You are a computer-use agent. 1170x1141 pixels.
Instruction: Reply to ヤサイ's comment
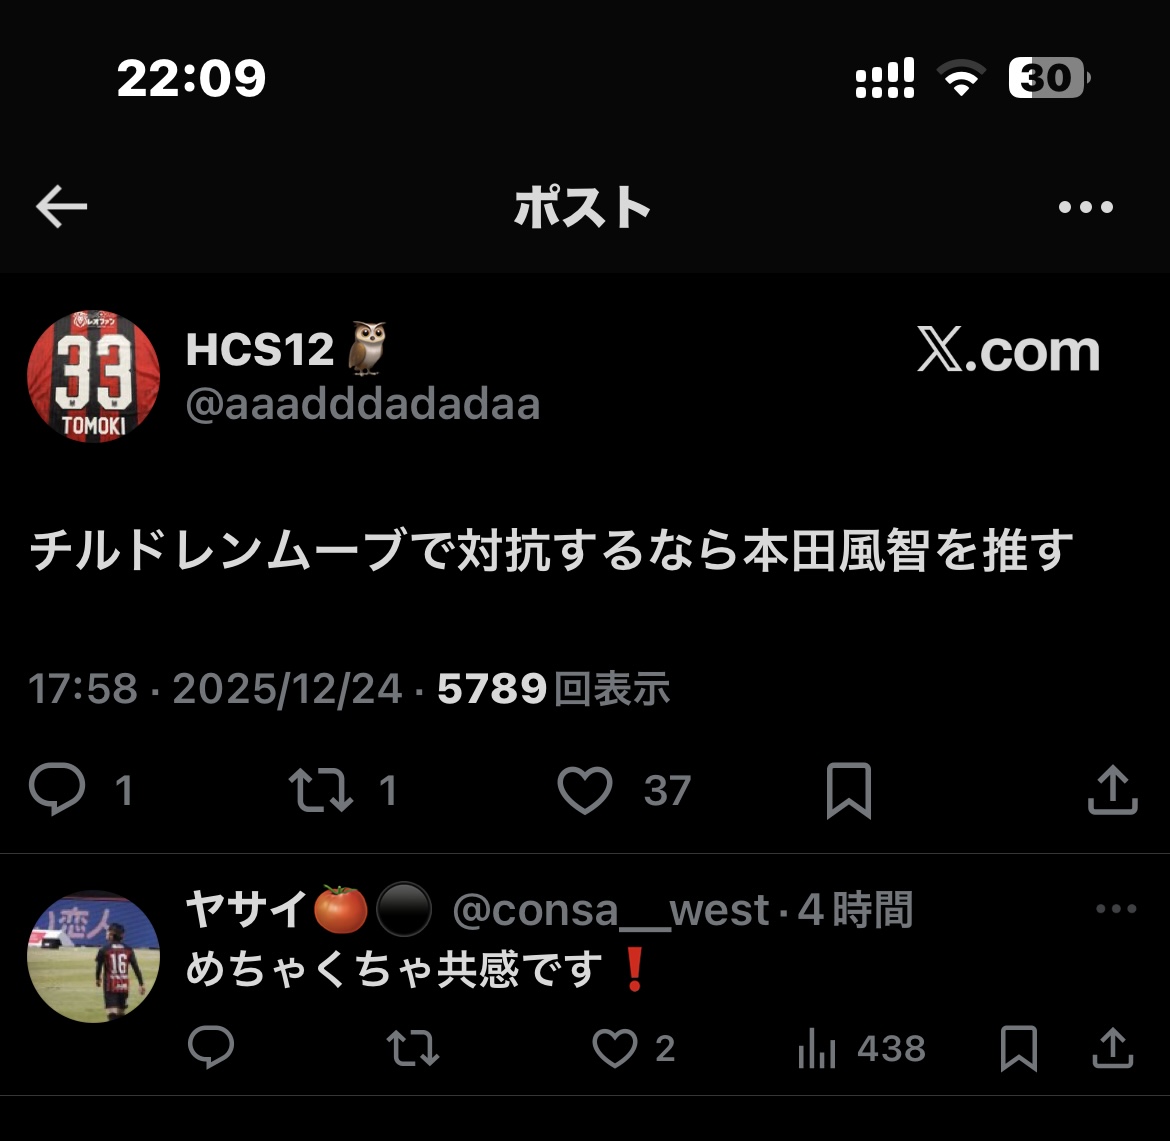[x=211, y=1047]
